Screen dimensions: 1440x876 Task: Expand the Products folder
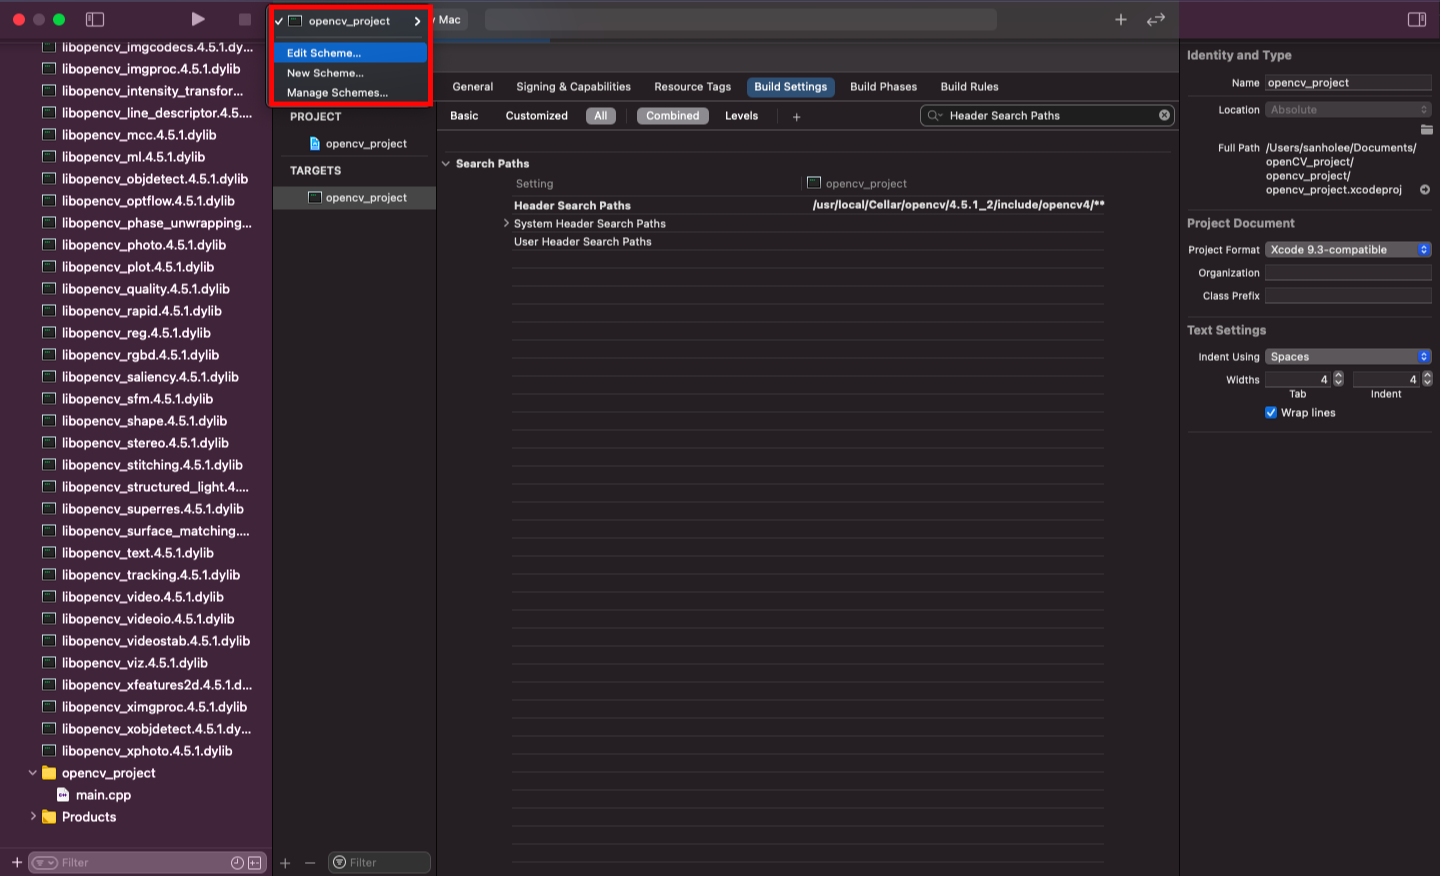[33, 817]
